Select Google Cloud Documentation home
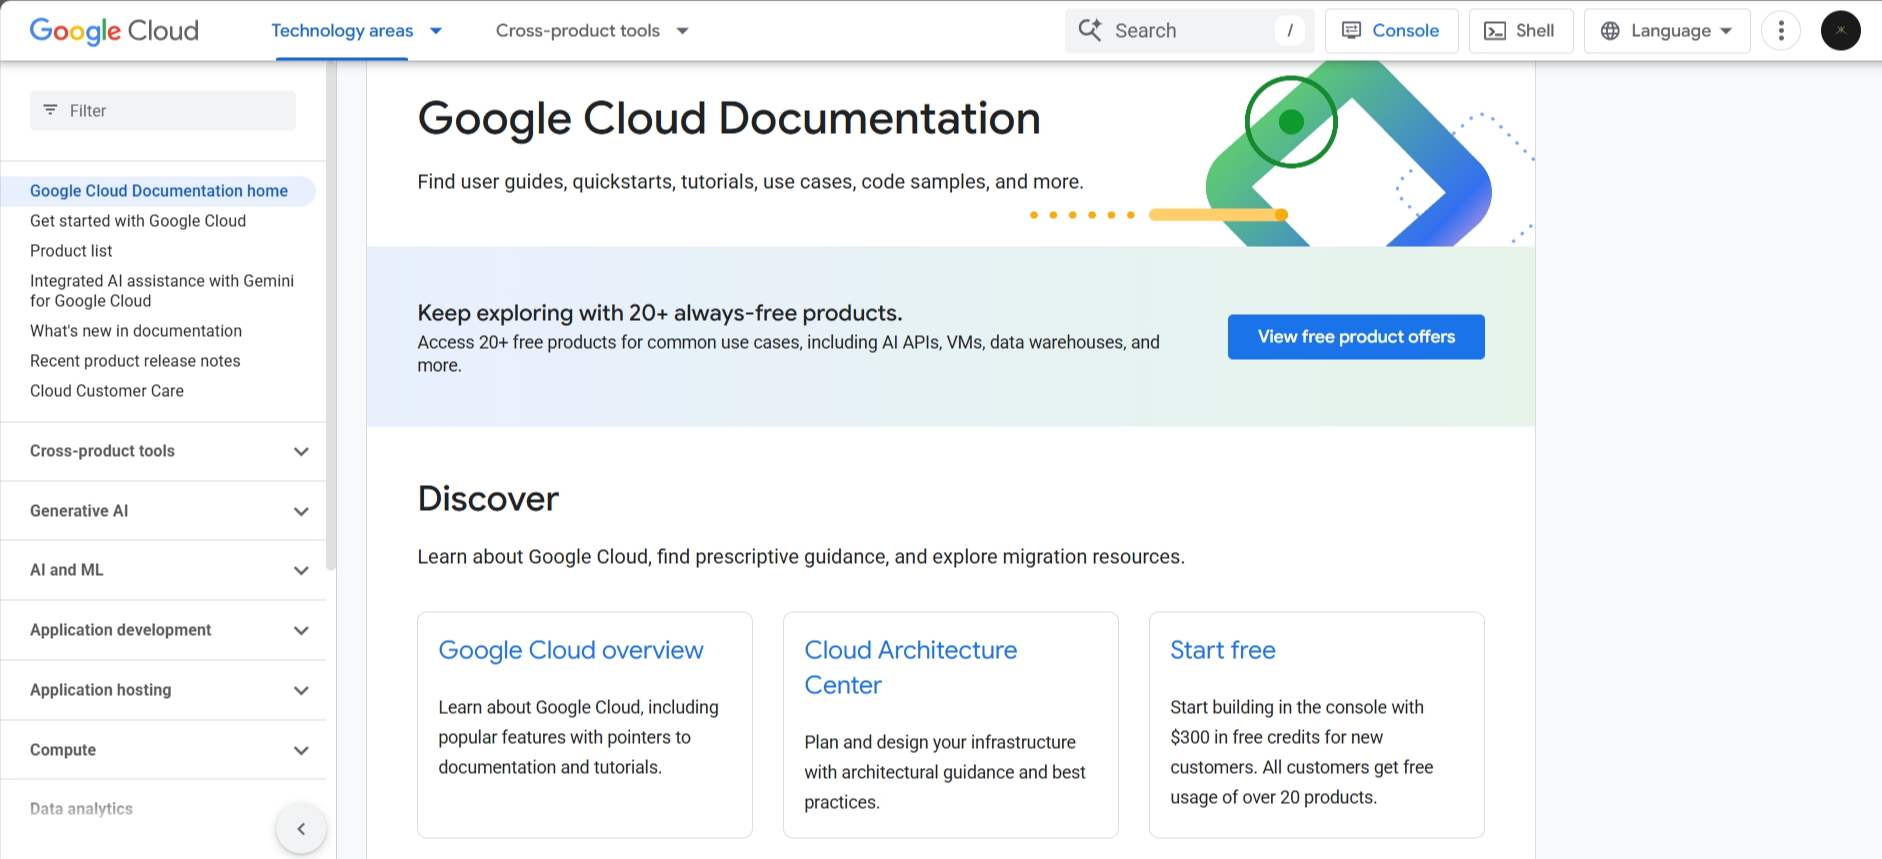1882x859 pixels. (159, 191)
